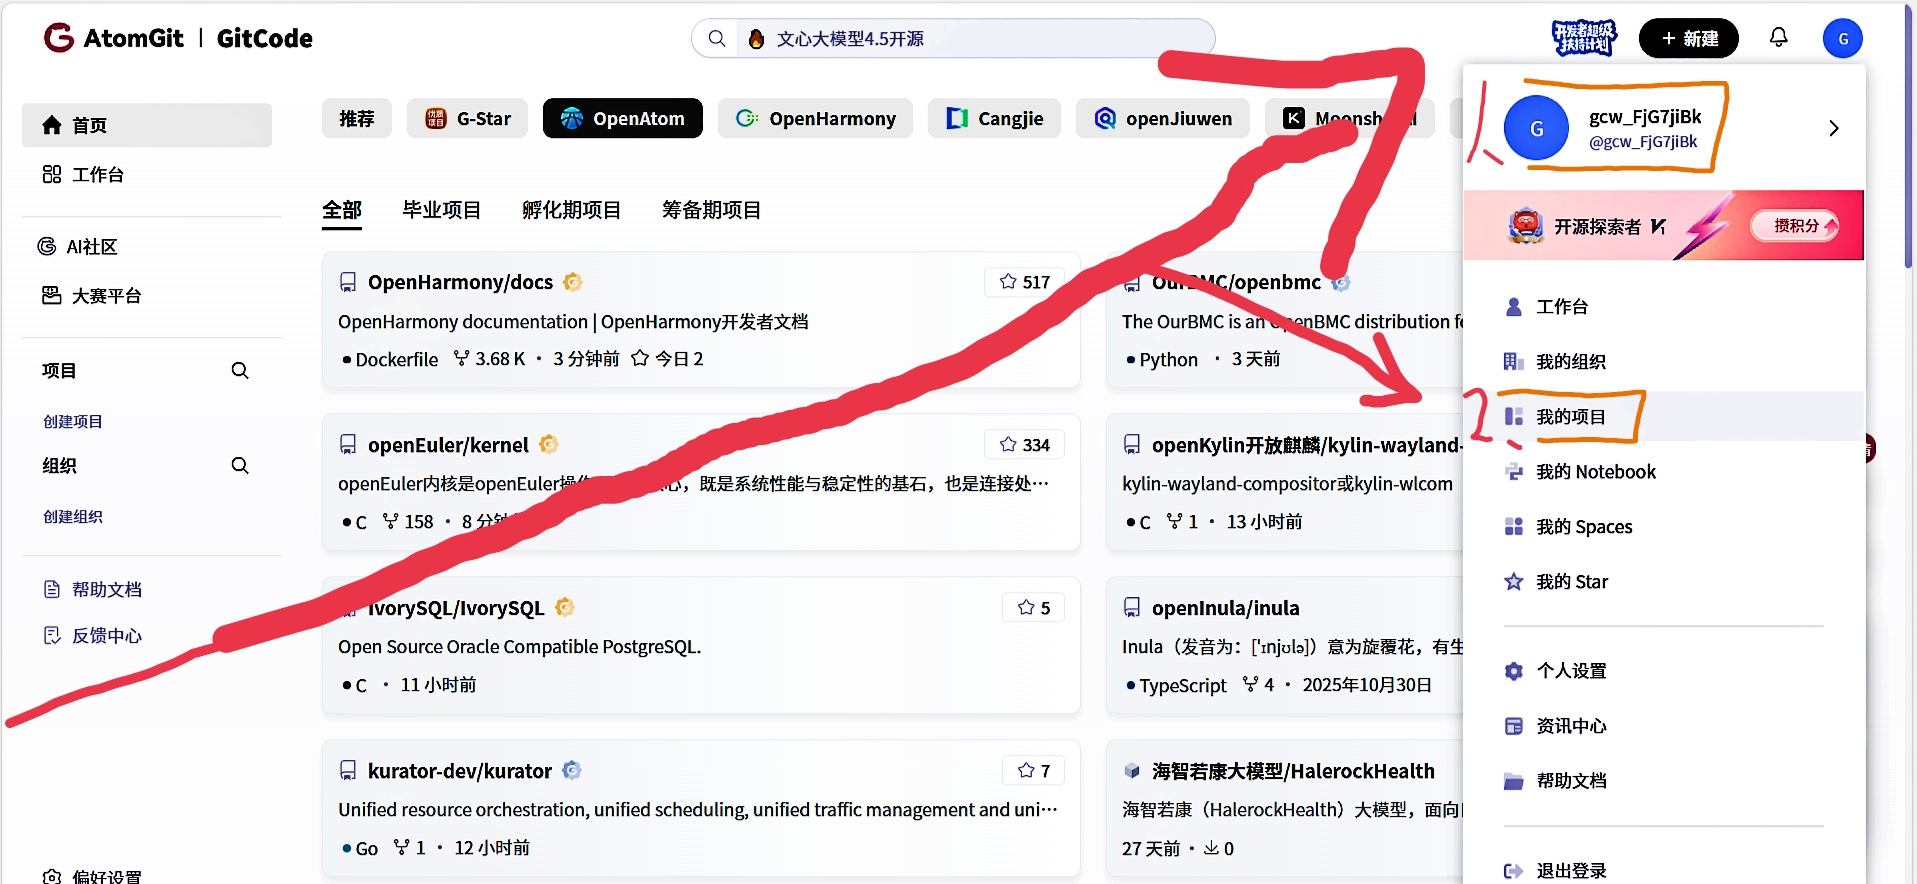This screenshot has height=884, width=1917.
Task: Click the repo icon of openEuler/kernel
Action: [x=348, y=444]
